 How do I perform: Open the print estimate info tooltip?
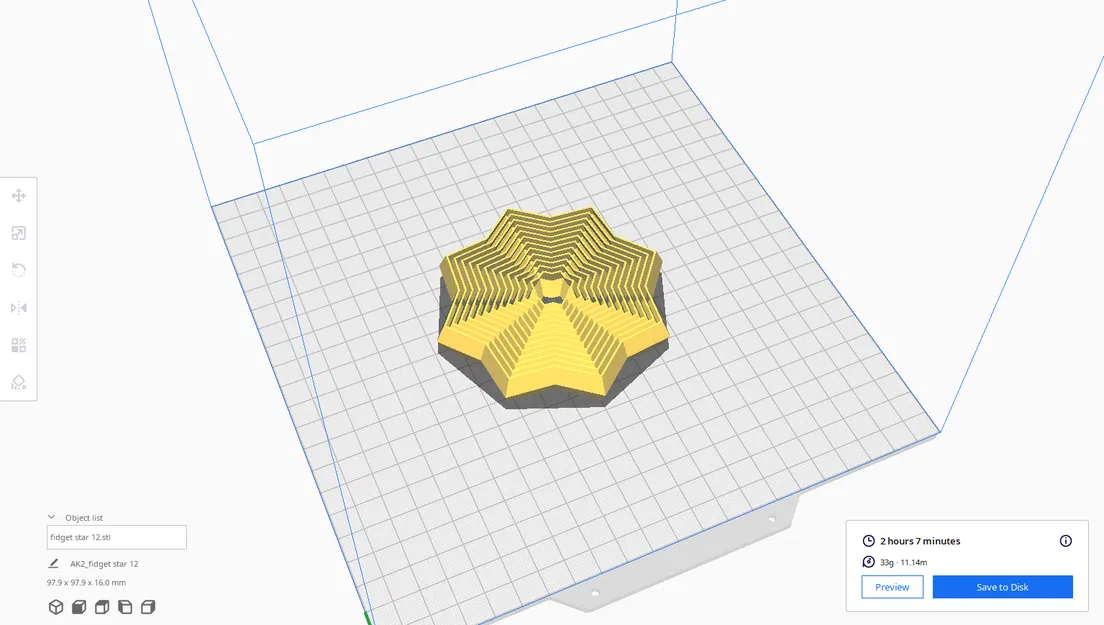1066,541
